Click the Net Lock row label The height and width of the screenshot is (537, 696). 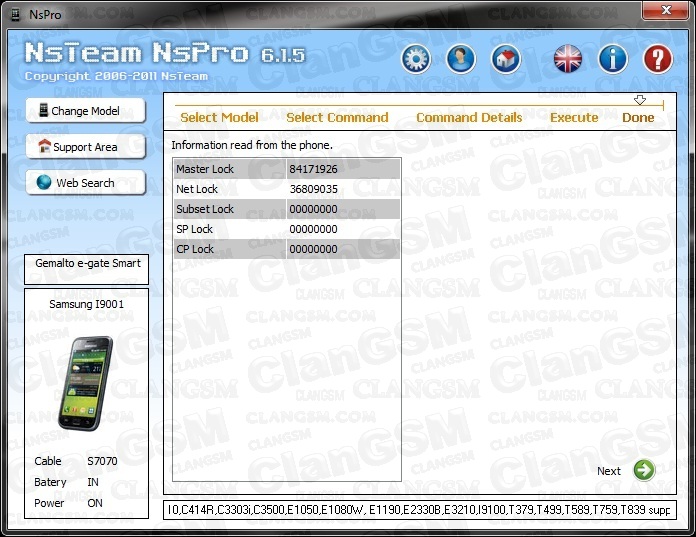197,189
